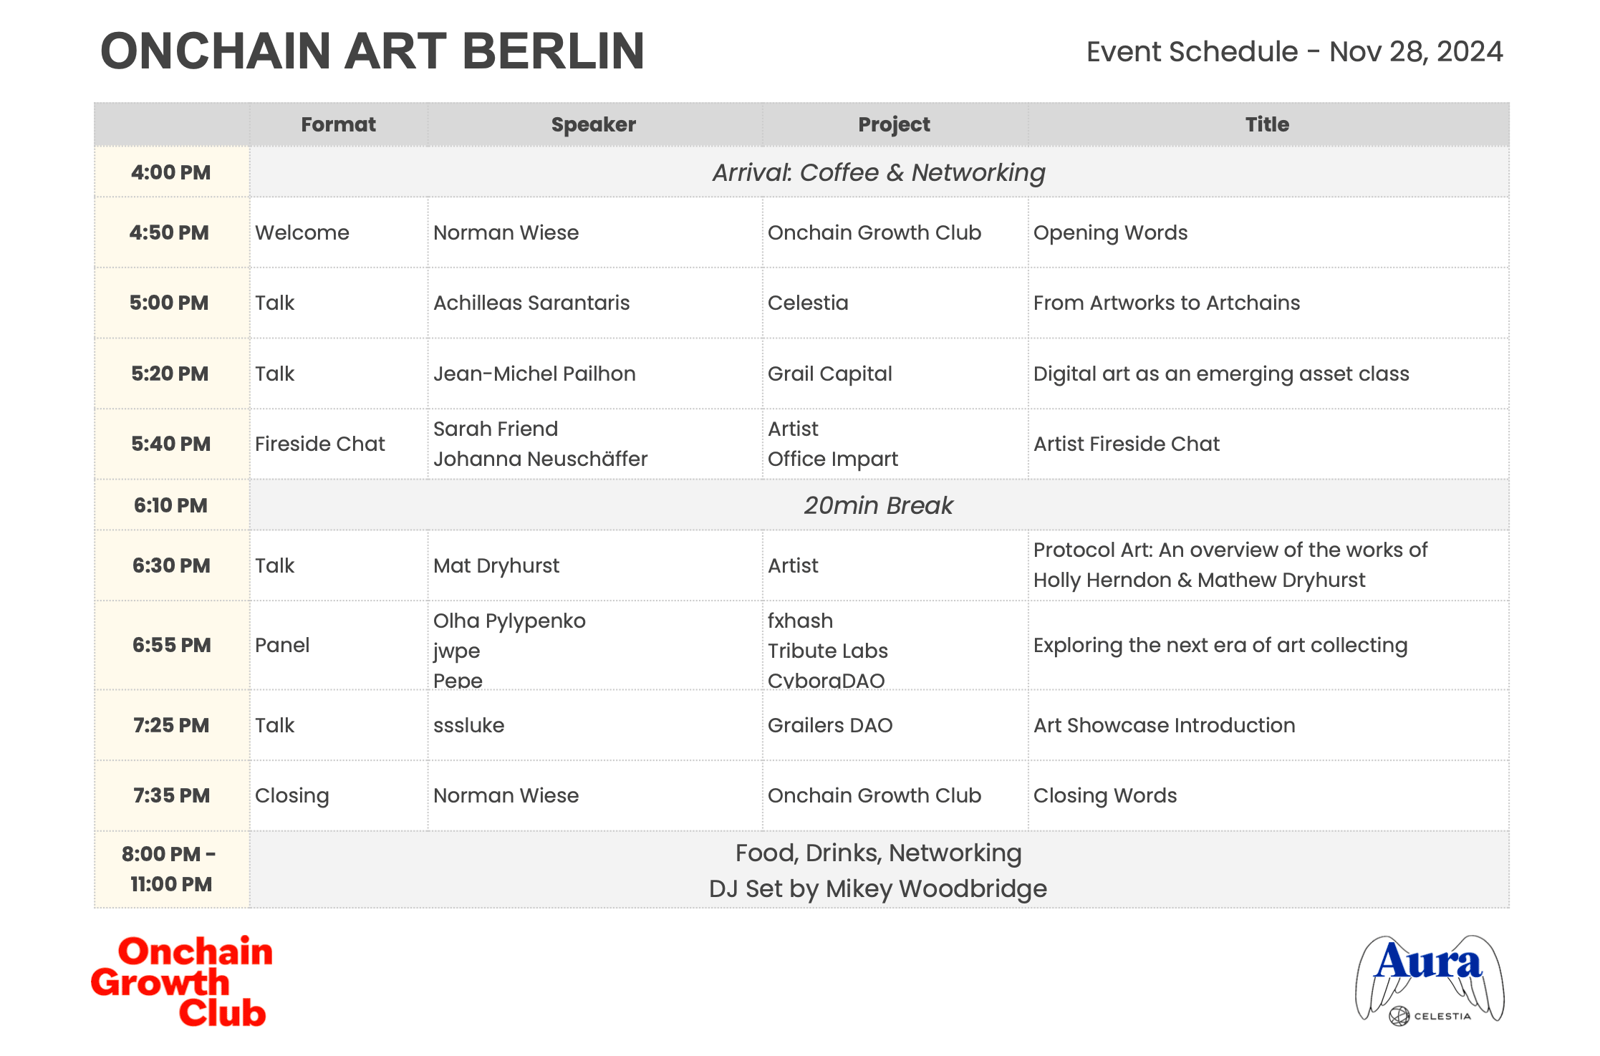
Task: Click the 4:00 PM time cell
Action: [x=171, y=172]
